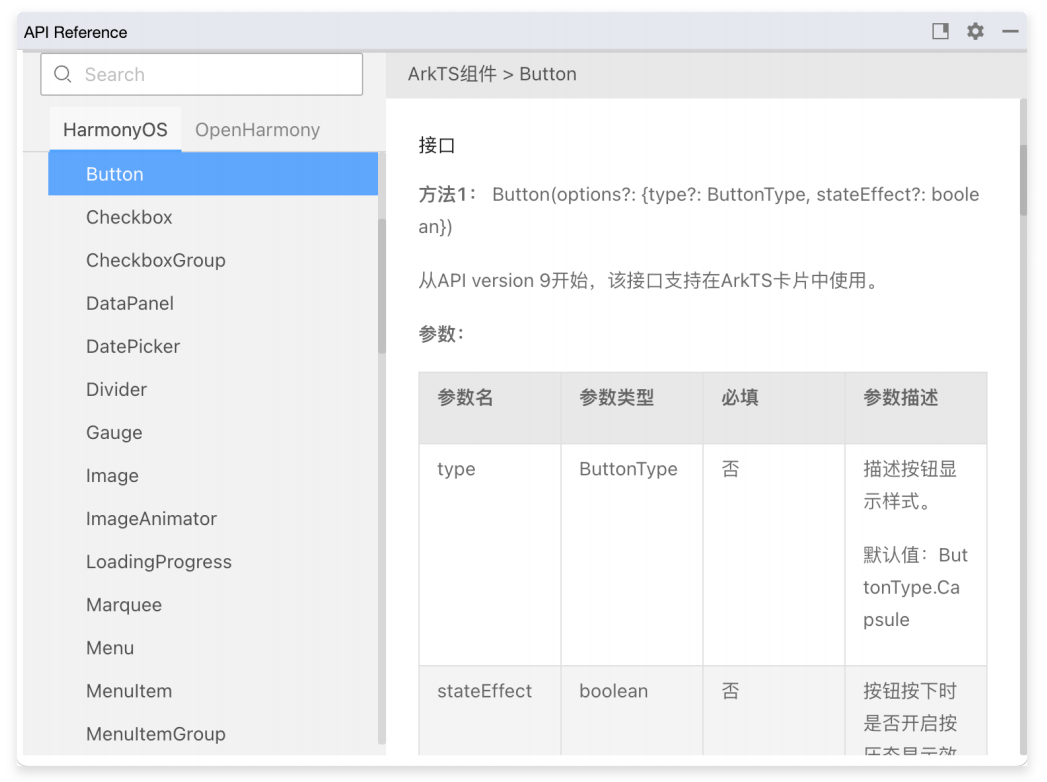Click the 参数: label
The height and width of the screenshot is (782, 1047).
tap(441, 334)
